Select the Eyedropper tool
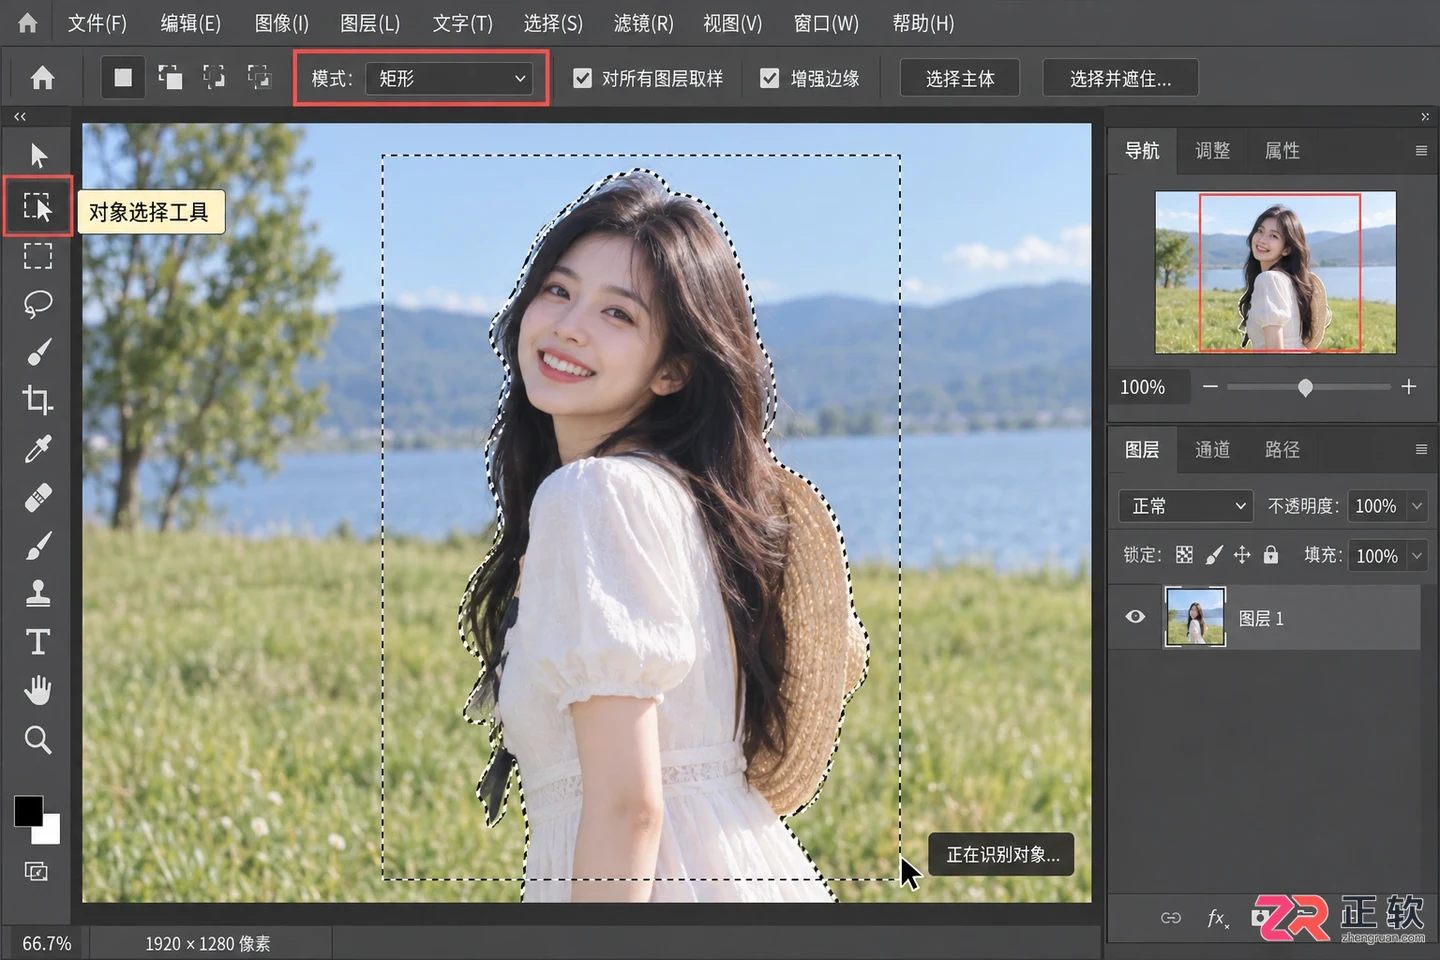This screenshot has width=1440, height=960. tap(38, 449)
